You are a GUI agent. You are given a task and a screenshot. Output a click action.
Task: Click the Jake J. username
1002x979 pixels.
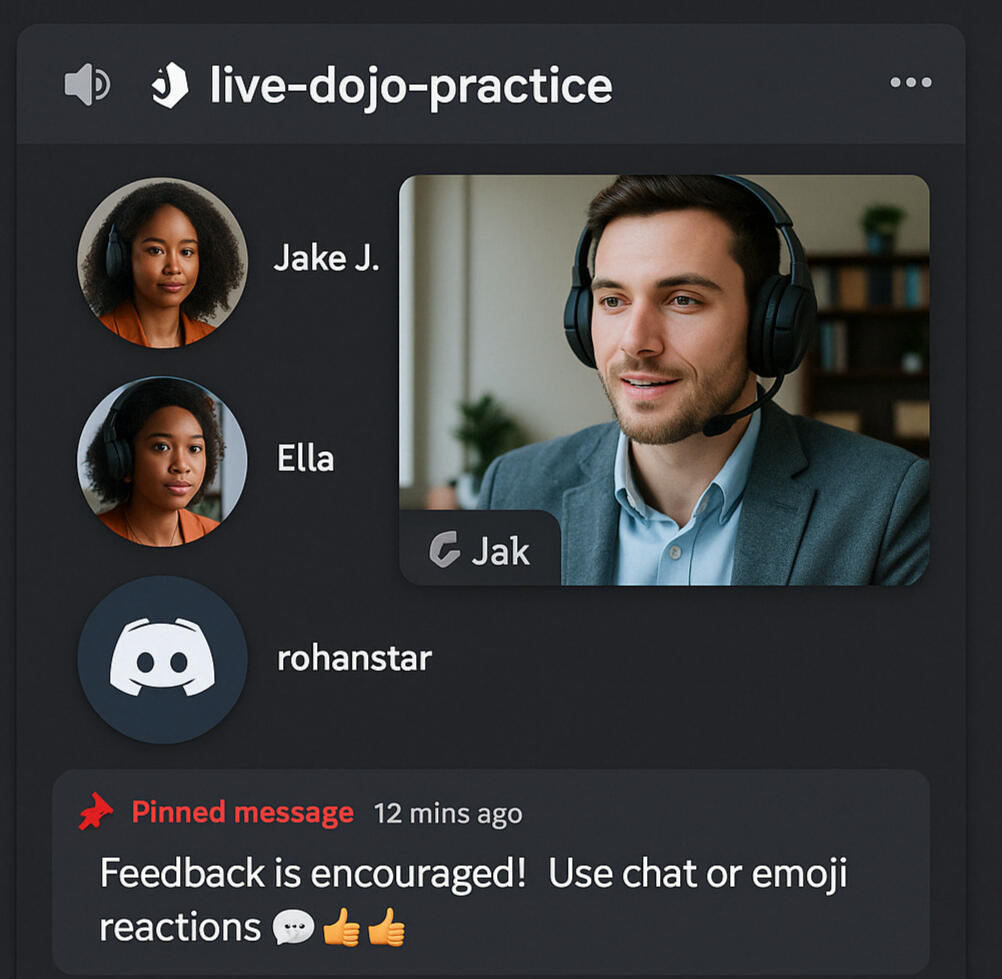[x=327, y=258]
